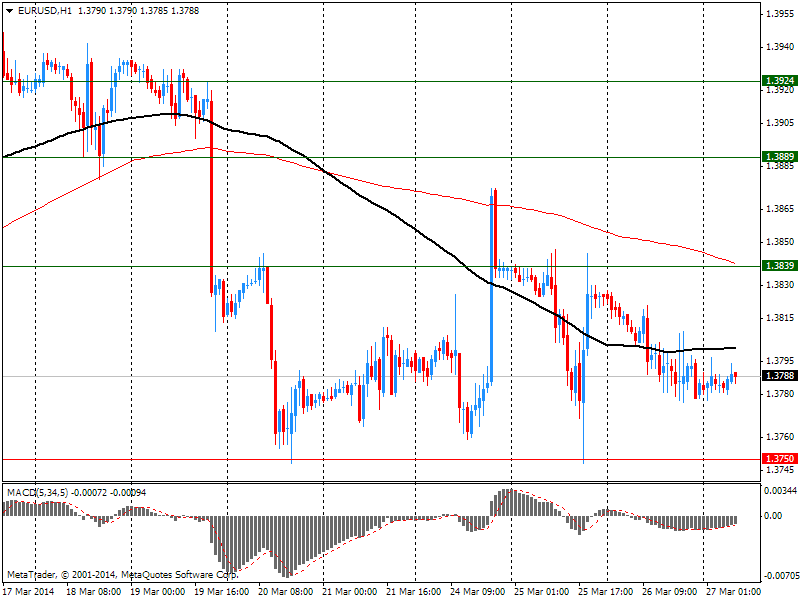
Task: Select the green 1.3889 level price tag
Action: coord(780,157)
